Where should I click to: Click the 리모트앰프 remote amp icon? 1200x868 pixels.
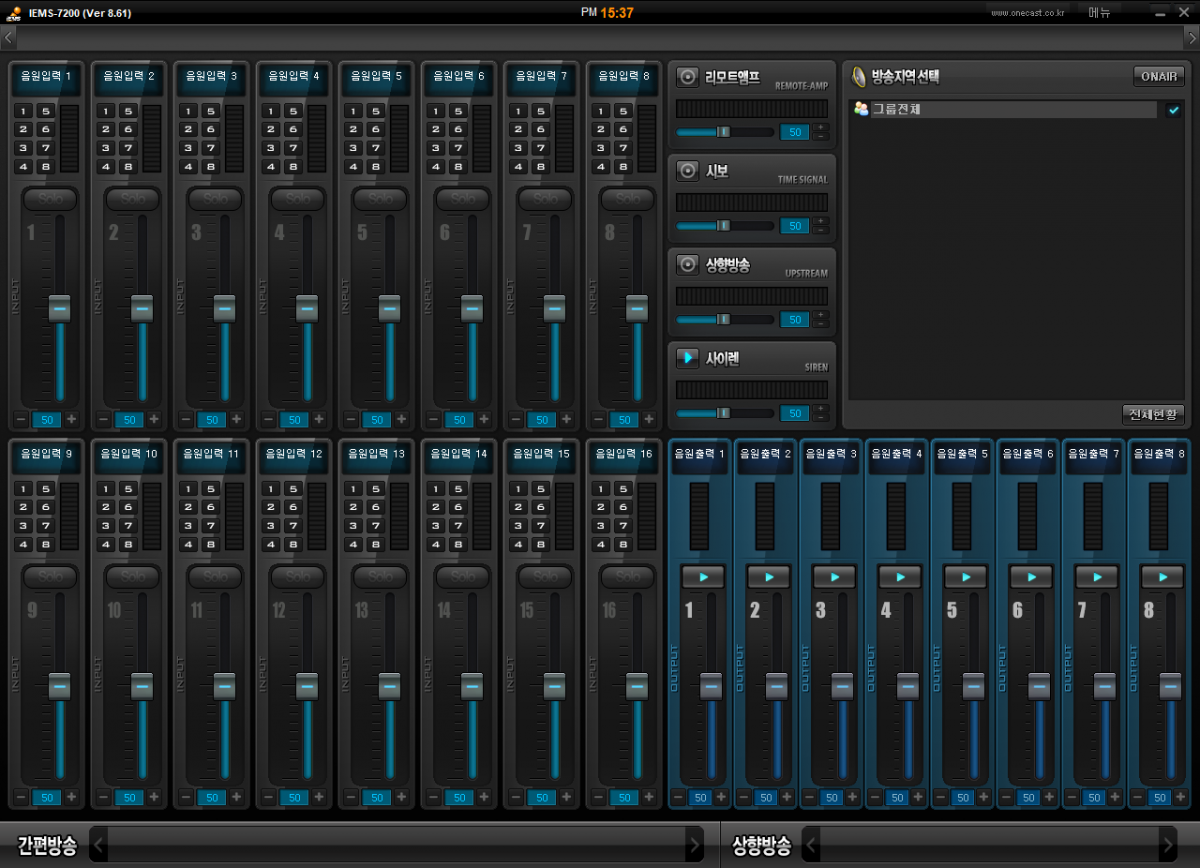688,77
